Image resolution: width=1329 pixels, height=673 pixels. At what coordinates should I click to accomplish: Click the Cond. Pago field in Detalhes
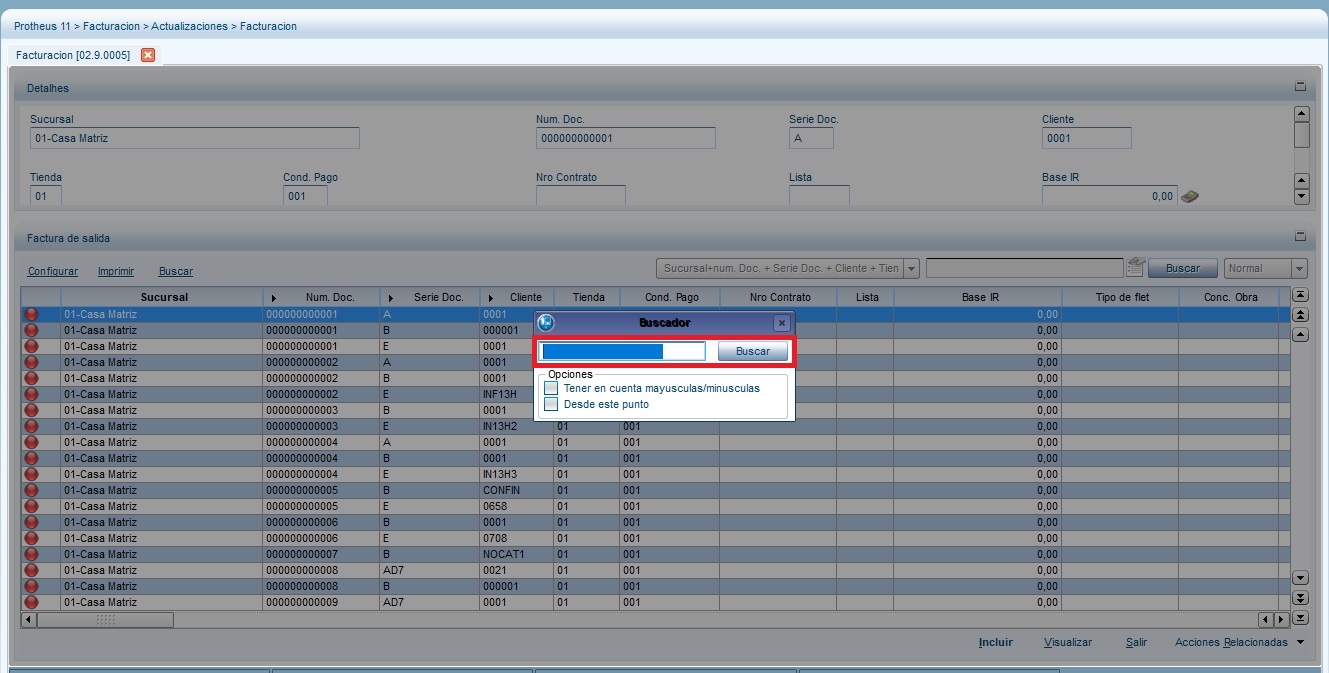[305, 196]
